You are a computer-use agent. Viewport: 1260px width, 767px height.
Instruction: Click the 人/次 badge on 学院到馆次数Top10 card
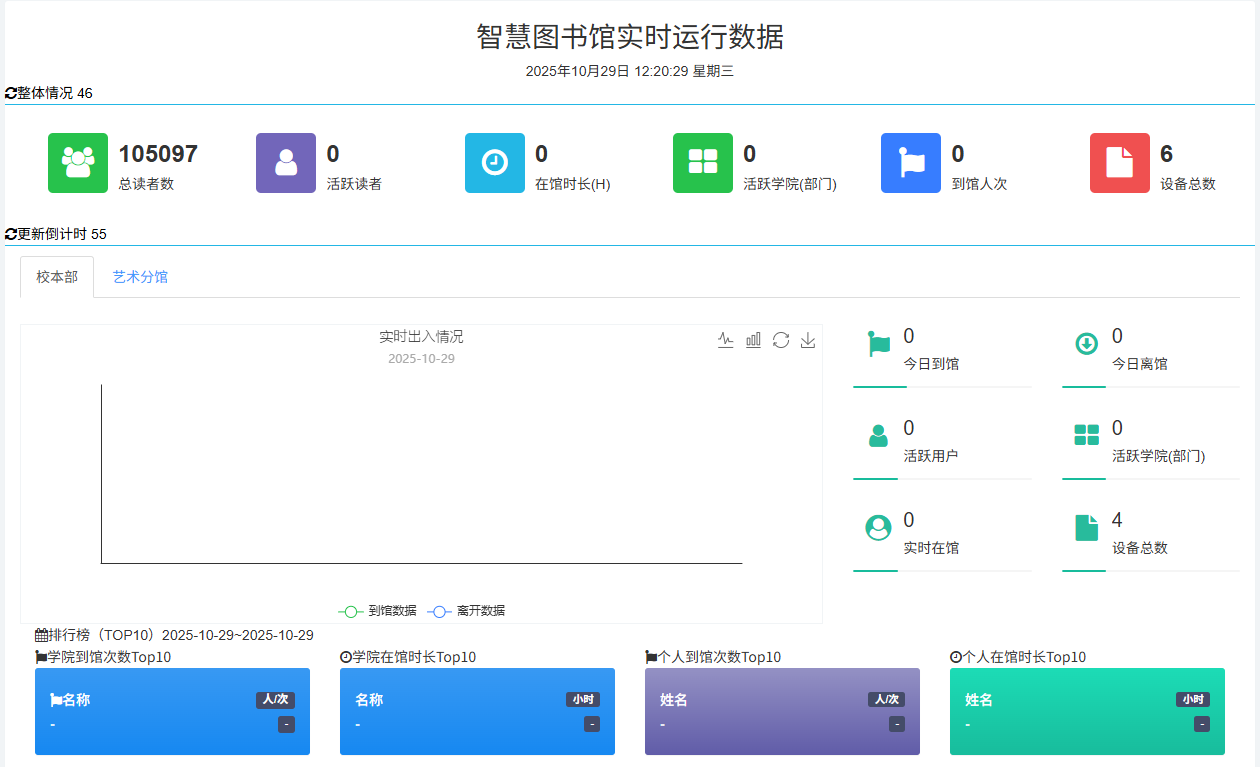click(x=274, y=700)
